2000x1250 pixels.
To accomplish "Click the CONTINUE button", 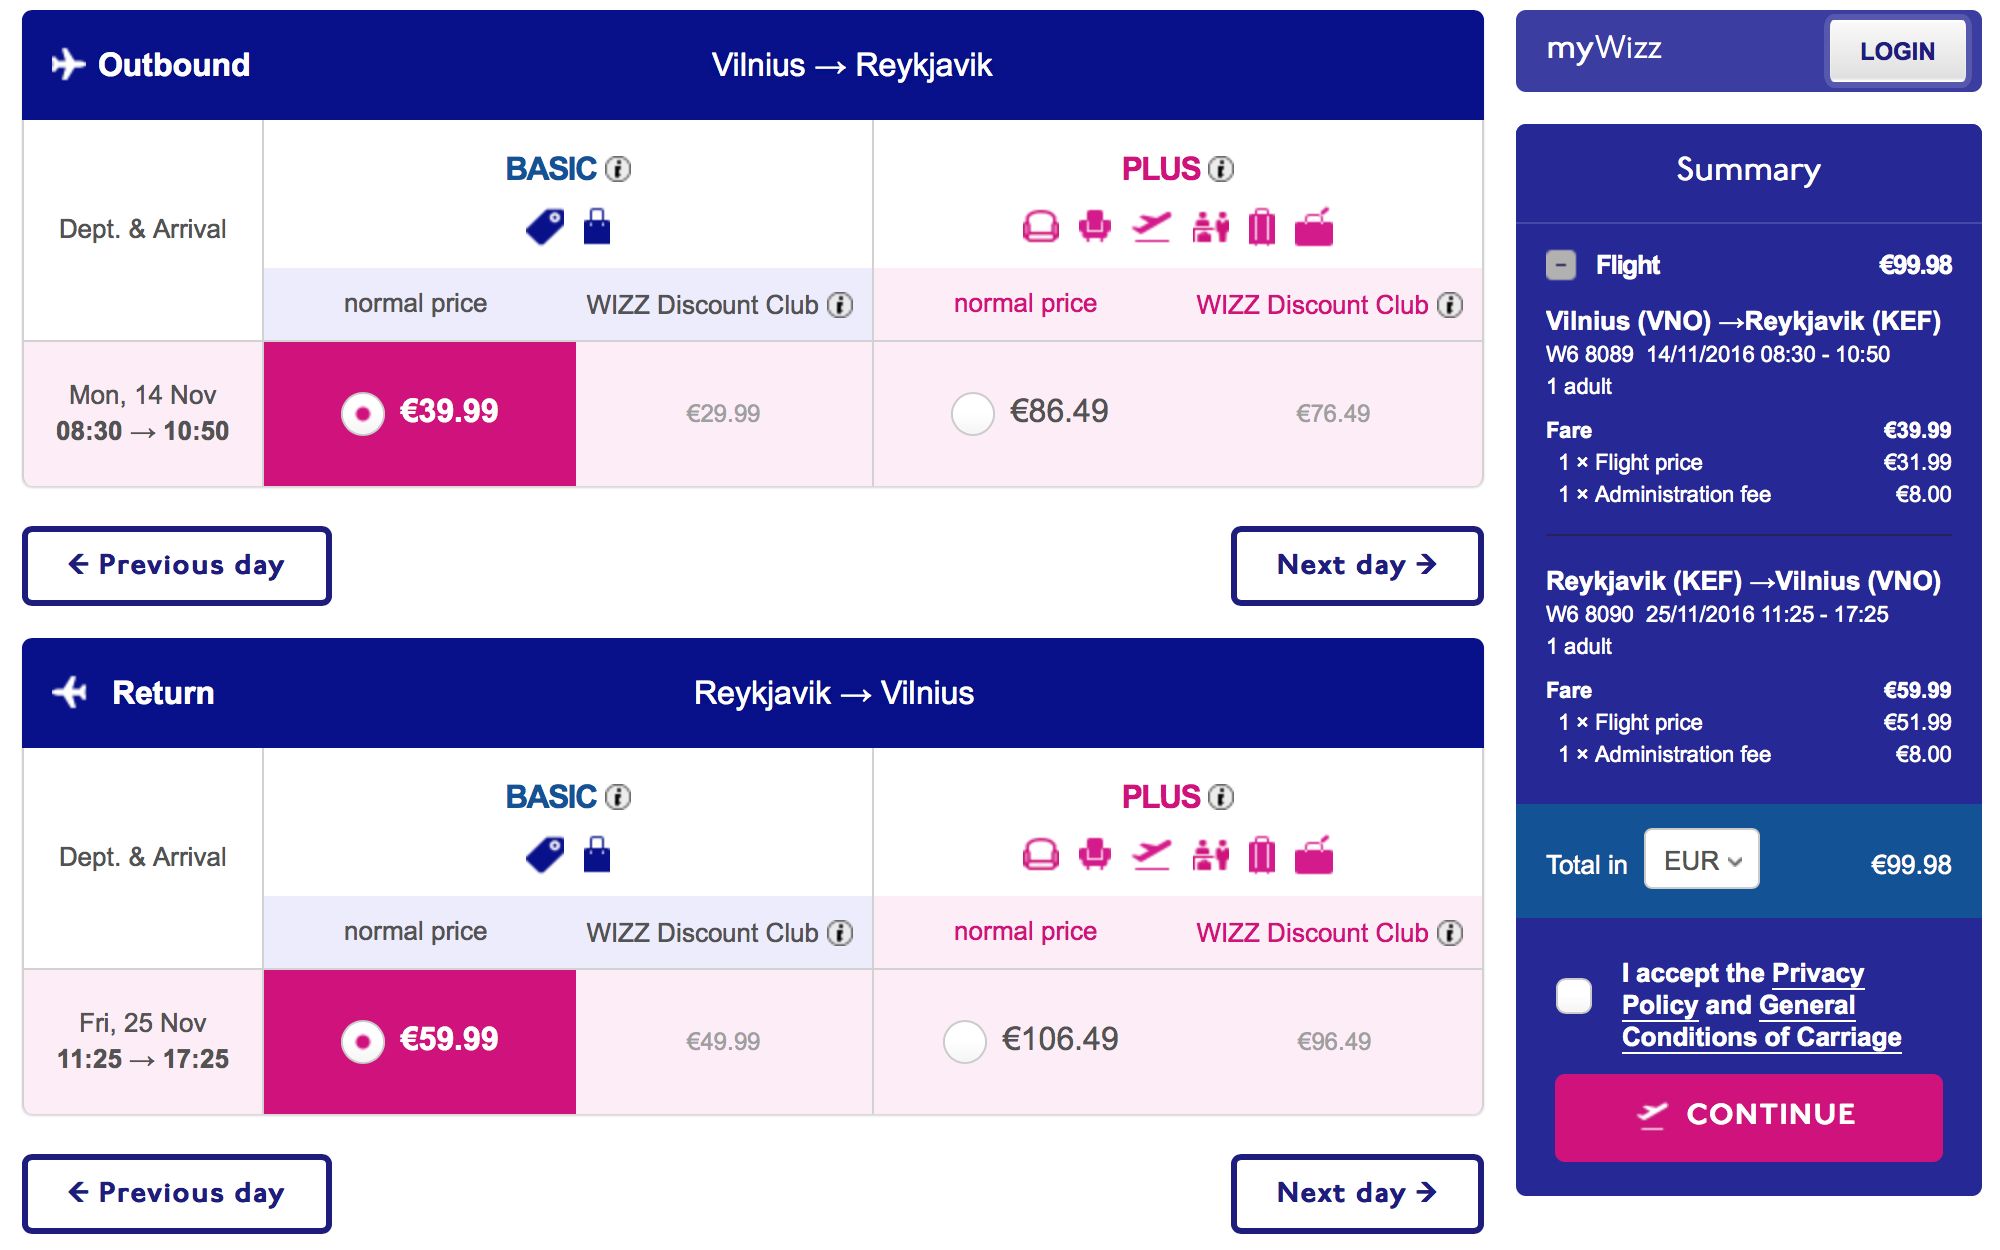I will 1748,1116.
